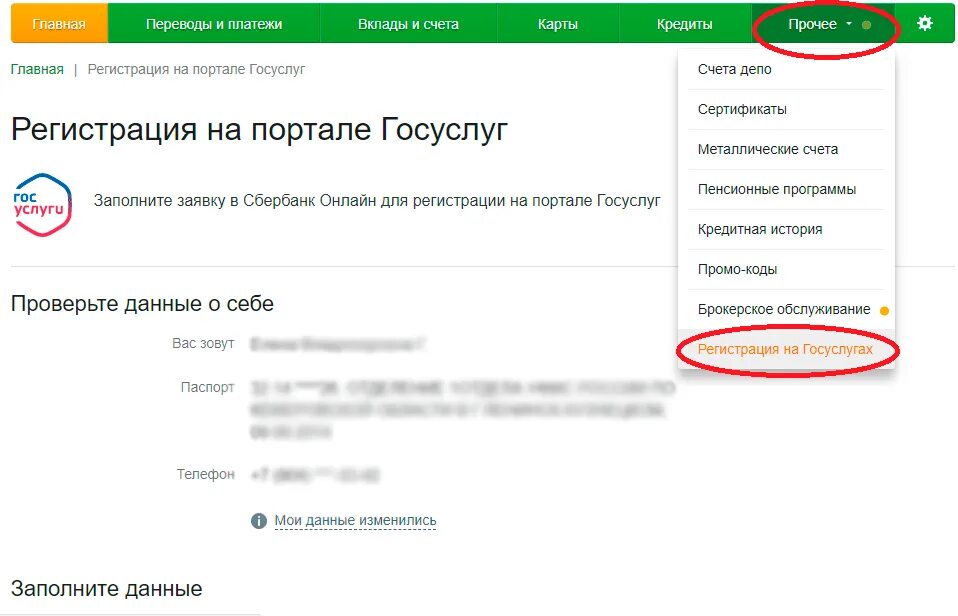Click "Мои данные изменились" link
This screenshot has width=958, height=616.
pyautogui.click(x=355, y=520)
